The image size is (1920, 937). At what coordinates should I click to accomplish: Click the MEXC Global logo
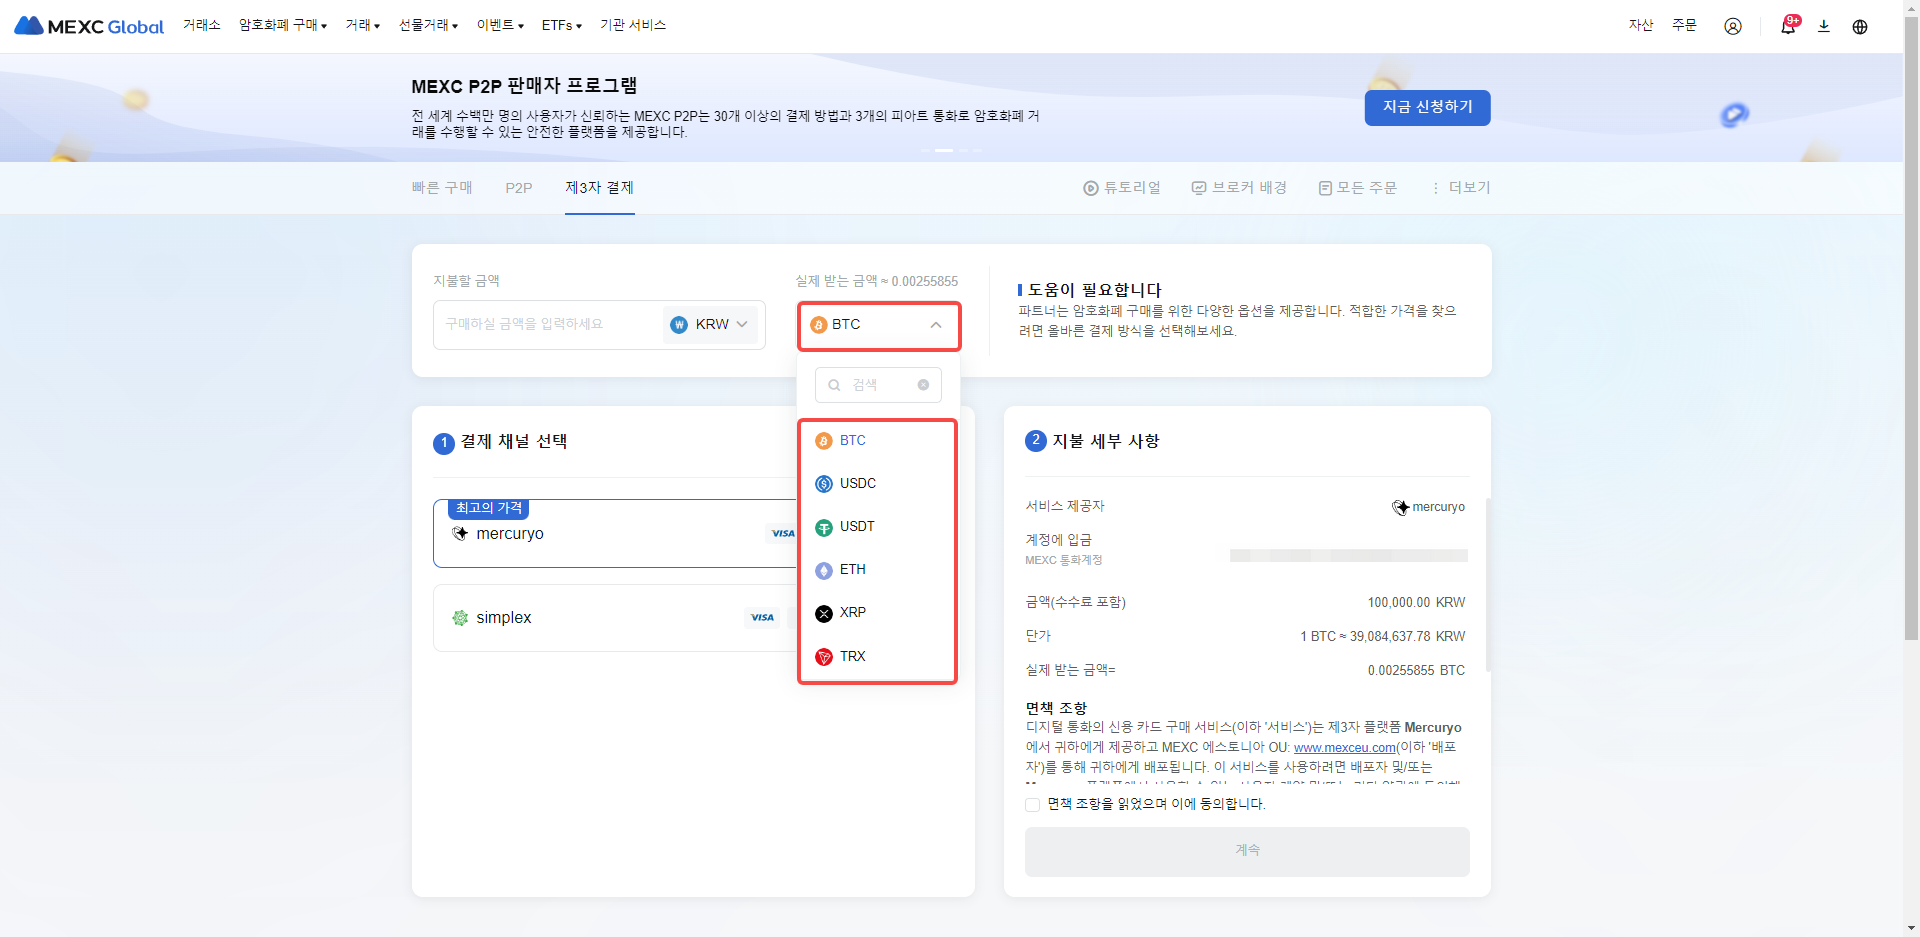89,26
